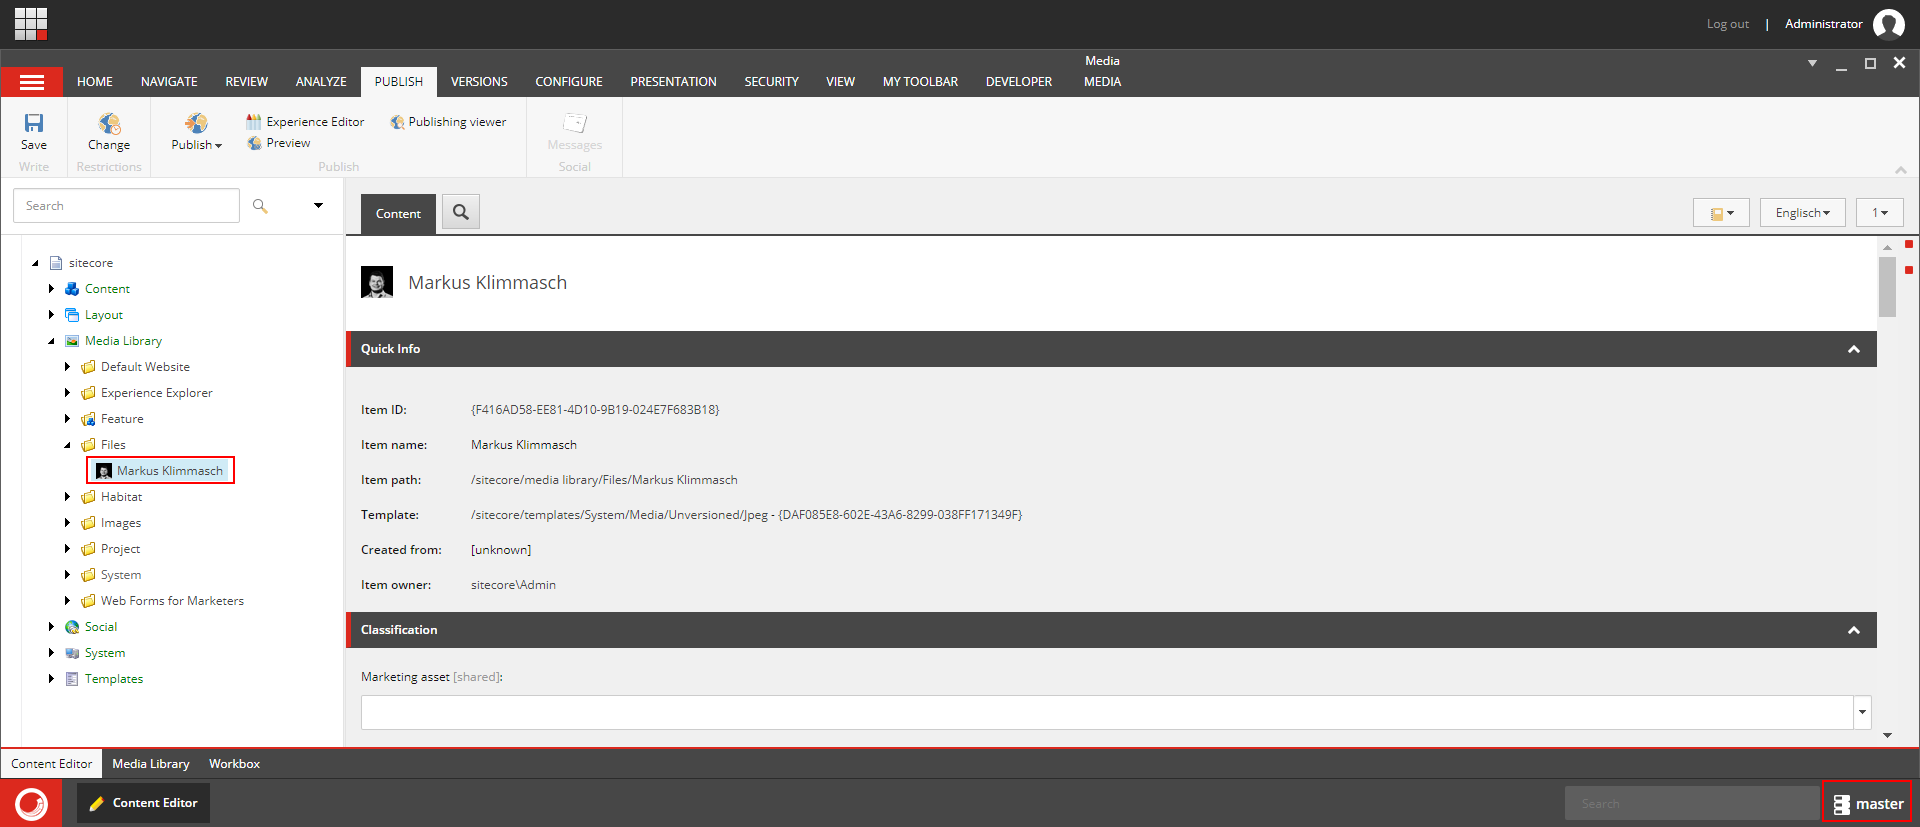Select Markus Klimmasch media item
This screenshot has width=1920, height=827.
point(160,470)
